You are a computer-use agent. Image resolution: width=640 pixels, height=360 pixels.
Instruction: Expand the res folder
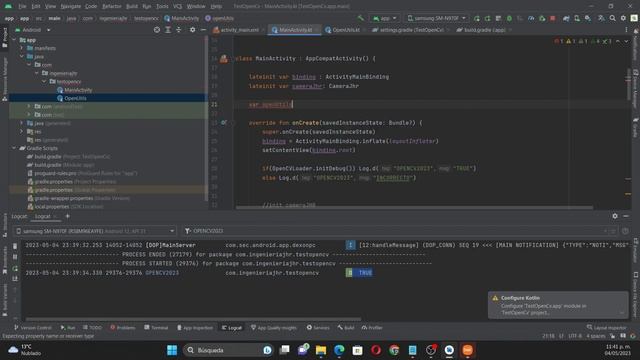[22, 131]
